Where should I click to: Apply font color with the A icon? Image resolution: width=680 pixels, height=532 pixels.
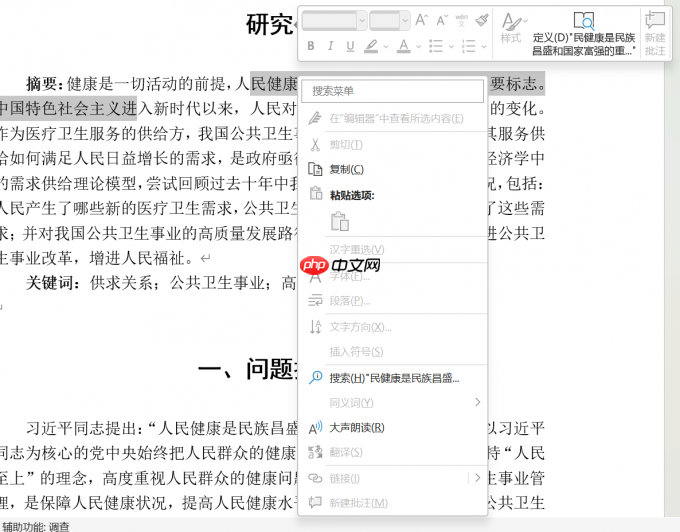click(404, 46)
